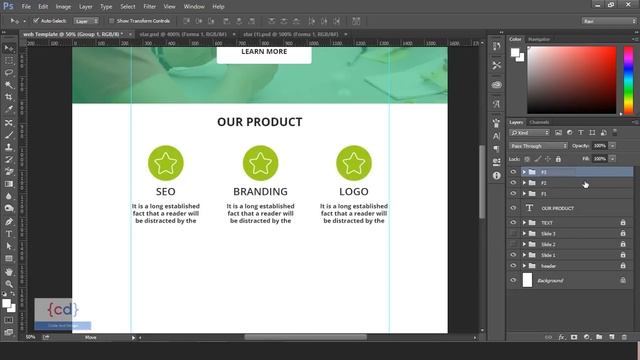
Task: Click the BRANDING label on canvas
Action: pos(260,191)
